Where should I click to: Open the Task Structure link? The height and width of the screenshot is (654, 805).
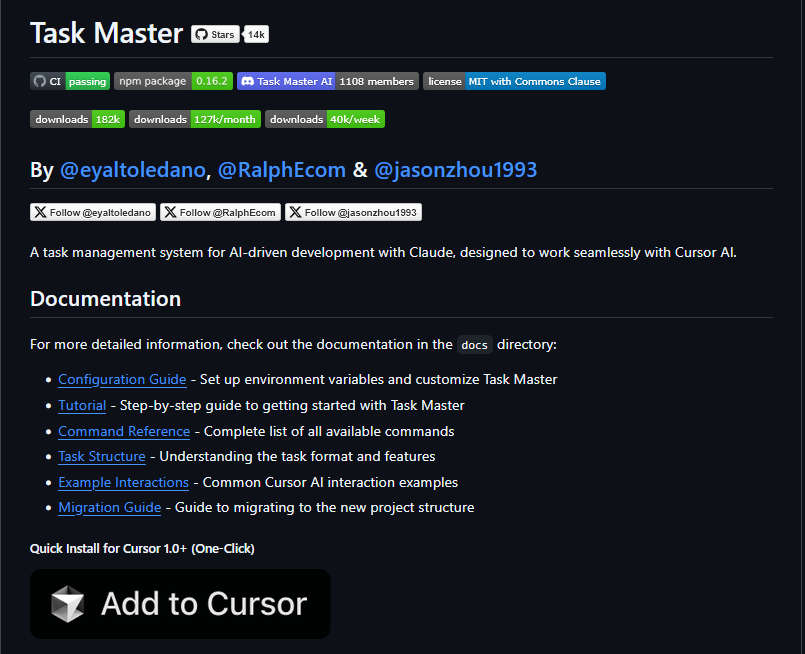coord(102,456)
